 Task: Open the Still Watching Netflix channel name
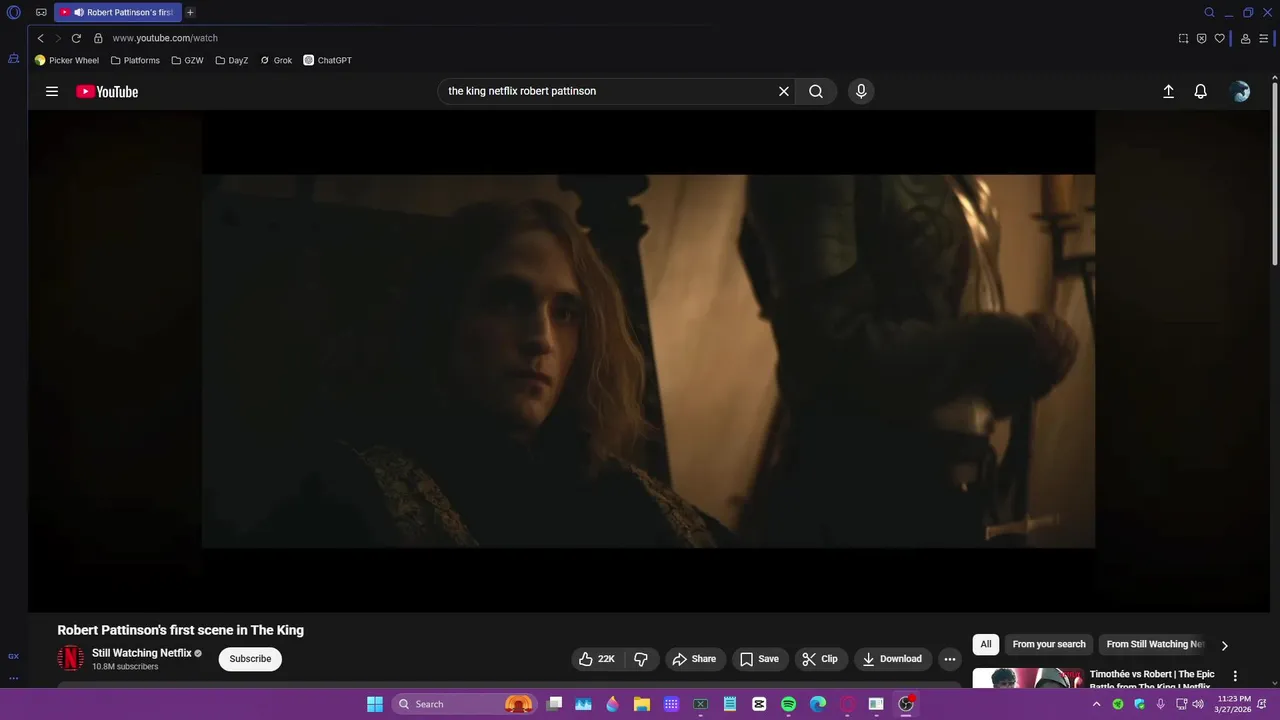pyautogui.click(x=142, y=653)
